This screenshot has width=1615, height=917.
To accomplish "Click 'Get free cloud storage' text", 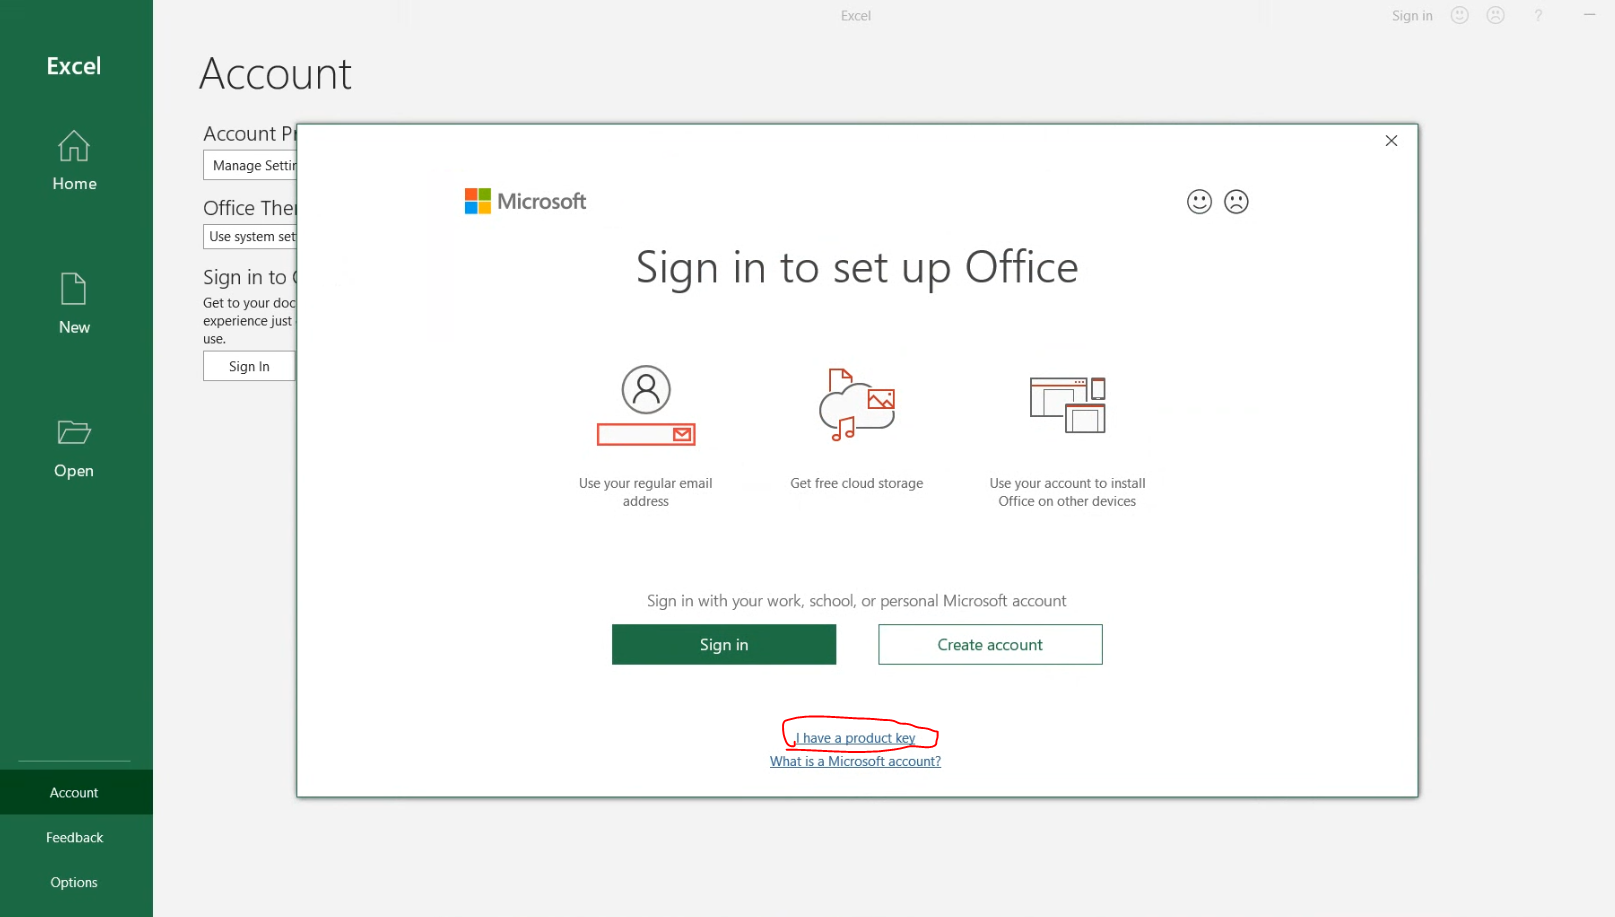I will [x=857, y=483].
